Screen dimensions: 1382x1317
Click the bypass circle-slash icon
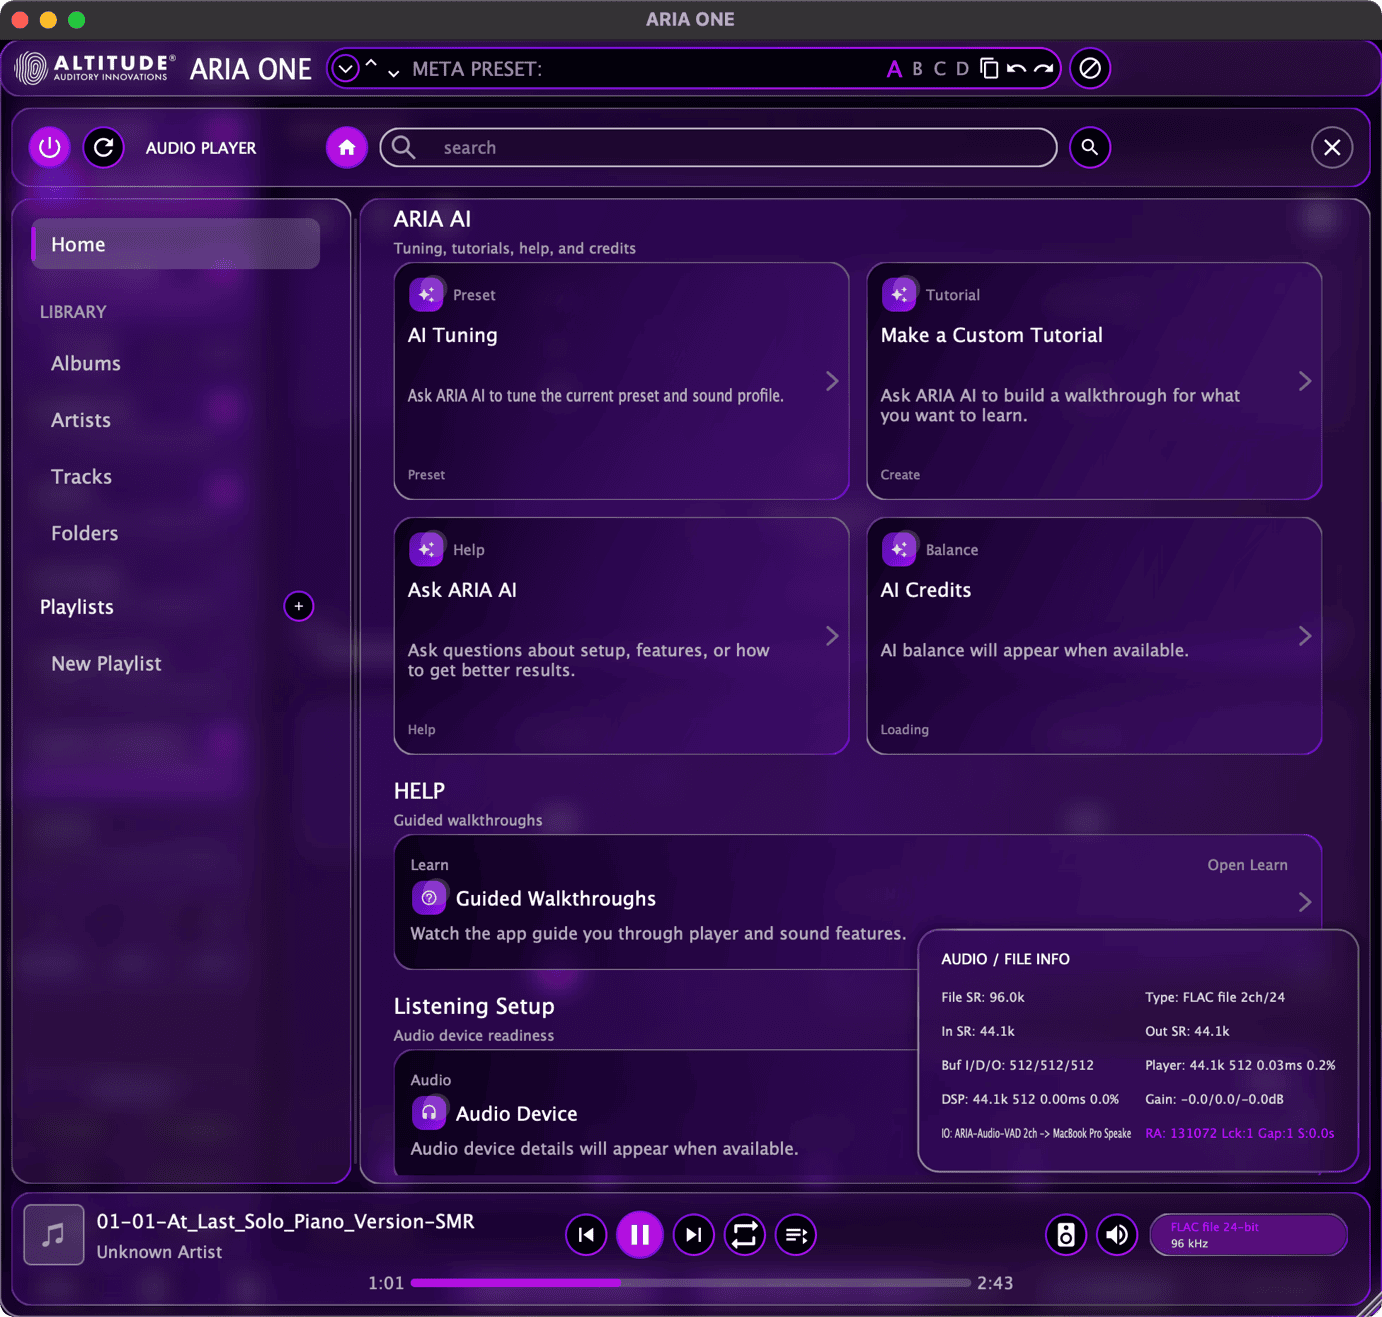click(1090, 68)
